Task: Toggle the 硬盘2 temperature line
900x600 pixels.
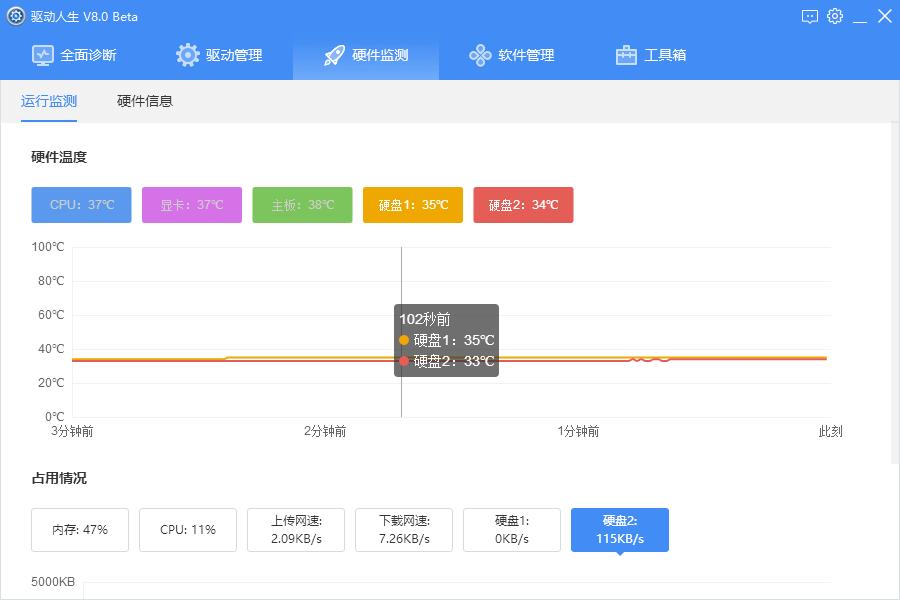Action: tap(523, 204)
